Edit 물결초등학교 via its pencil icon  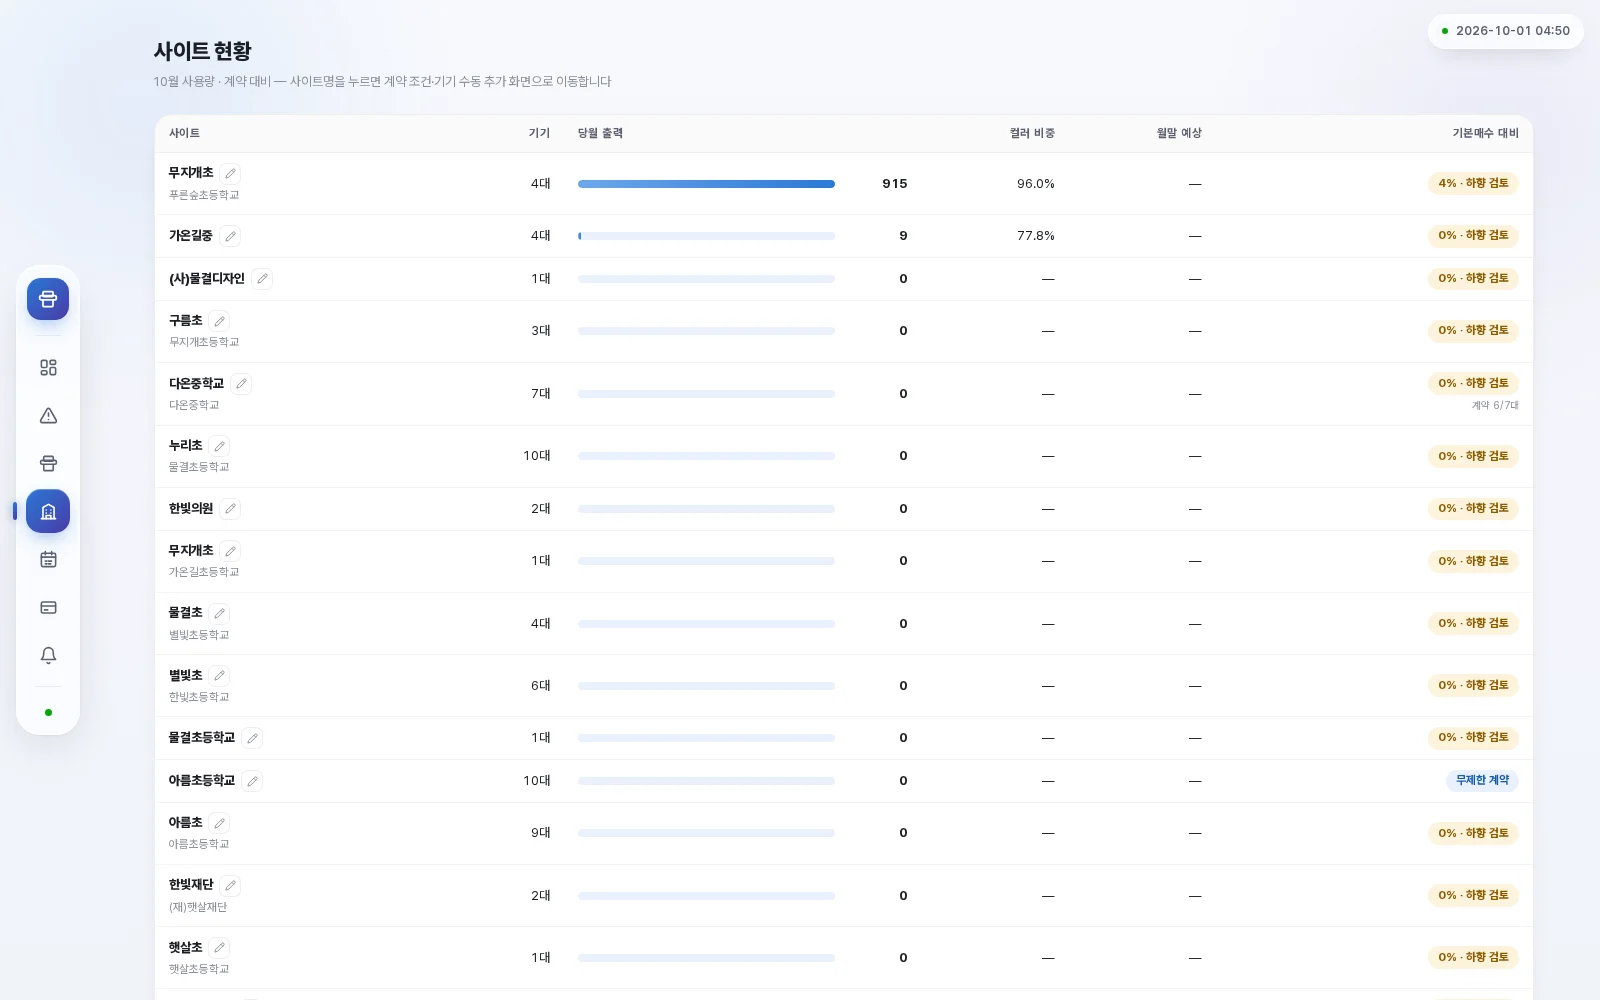(x=252, y=738)
